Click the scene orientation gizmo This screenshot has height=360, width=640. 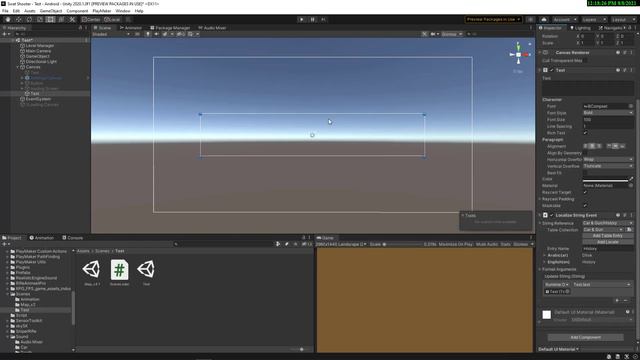tap(518, 54)
